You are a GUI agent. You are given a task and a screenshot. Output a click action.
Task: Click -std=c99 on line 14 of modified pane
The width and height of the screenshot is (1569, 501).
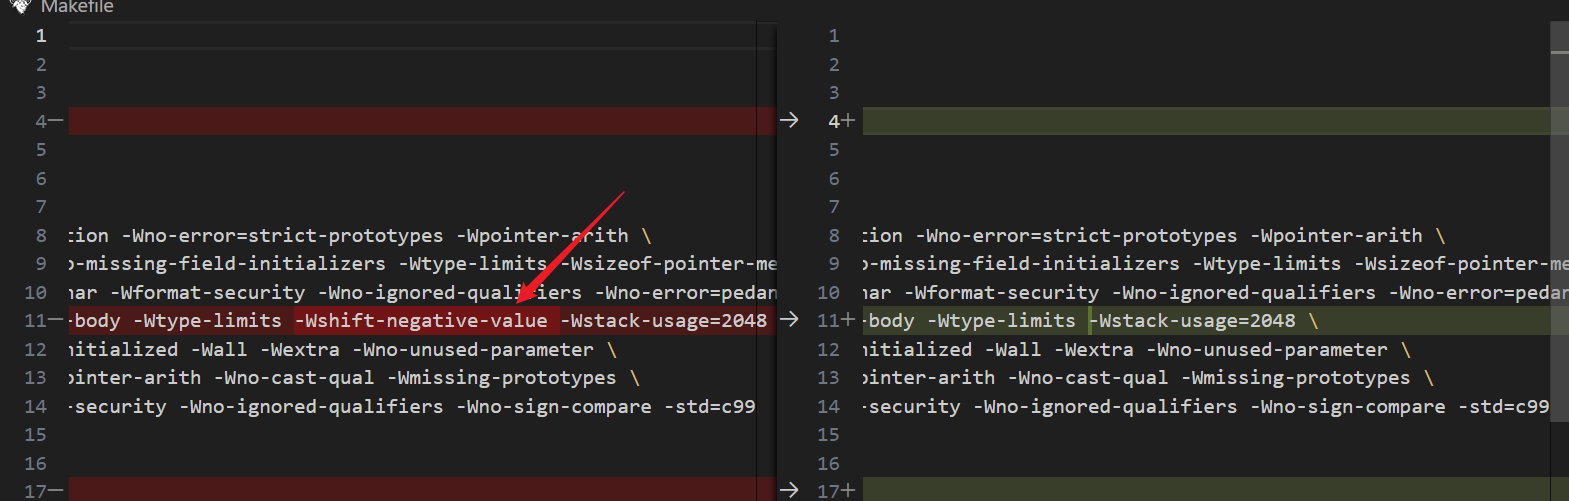click(x=1504, y=406)
